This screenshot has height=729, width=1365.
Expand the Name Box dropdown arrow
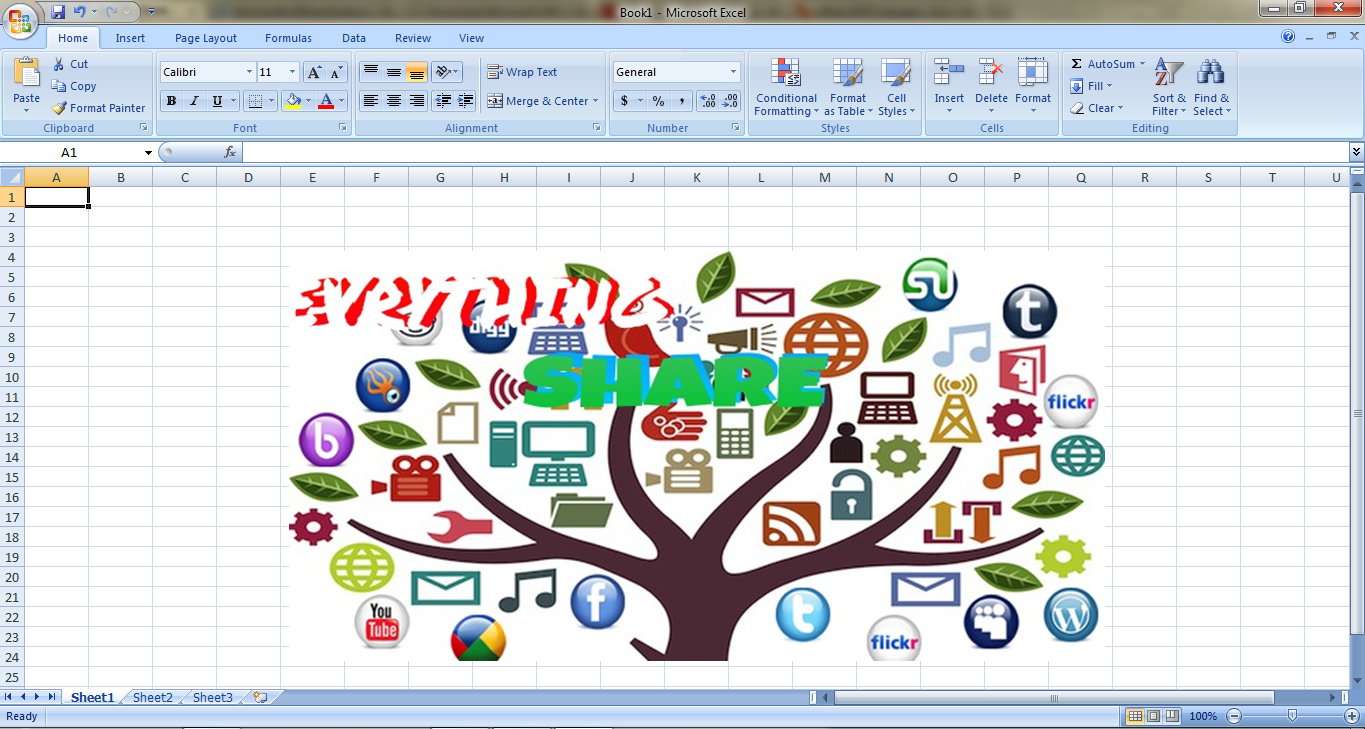(x=148, y=152)
